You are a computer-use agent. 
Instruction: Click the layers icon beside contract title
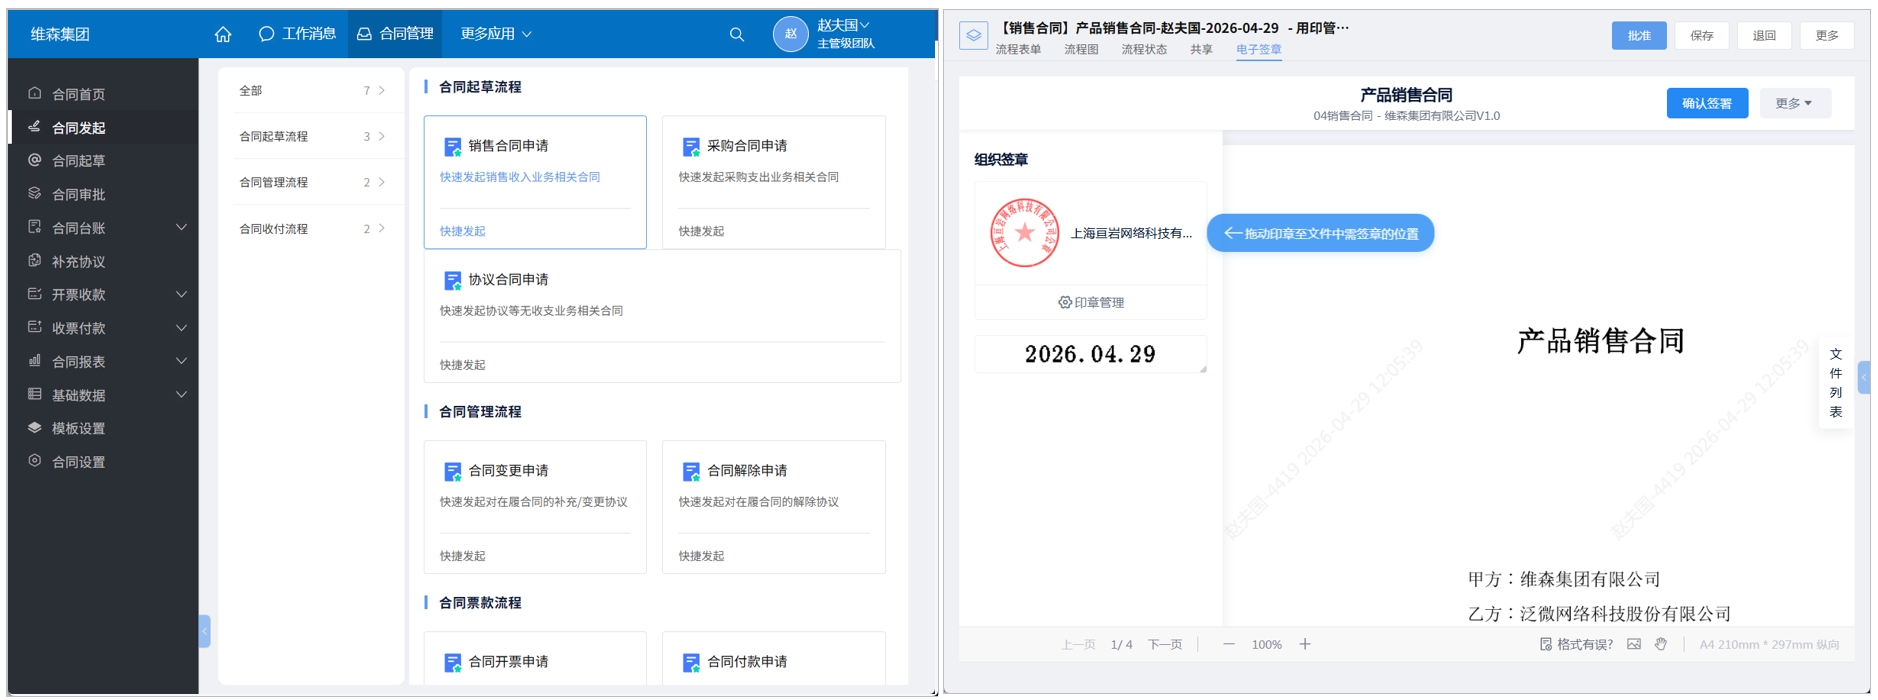(973, 35)
